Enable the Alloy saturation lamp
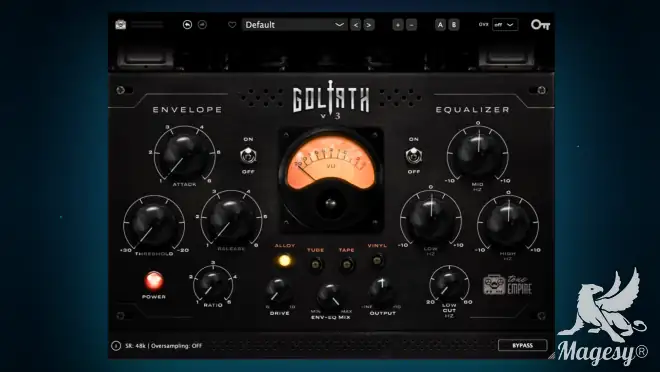The width and height of the screenshot is (660, 372). click(x=285, y=260)
